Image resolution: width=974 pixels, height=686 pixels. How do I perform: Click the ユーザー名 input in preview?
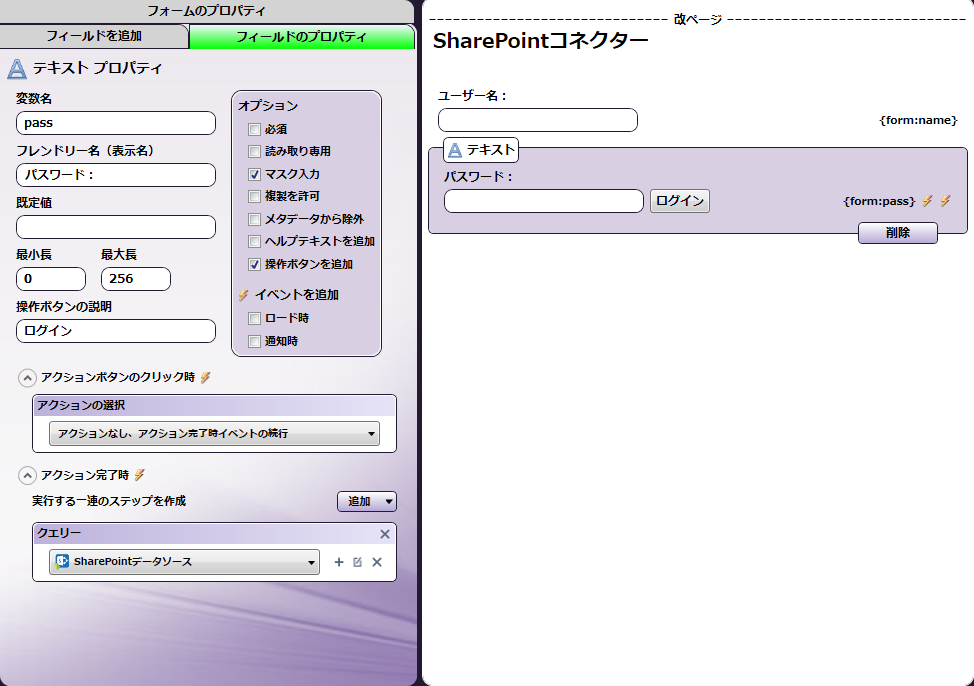(538, 120)
